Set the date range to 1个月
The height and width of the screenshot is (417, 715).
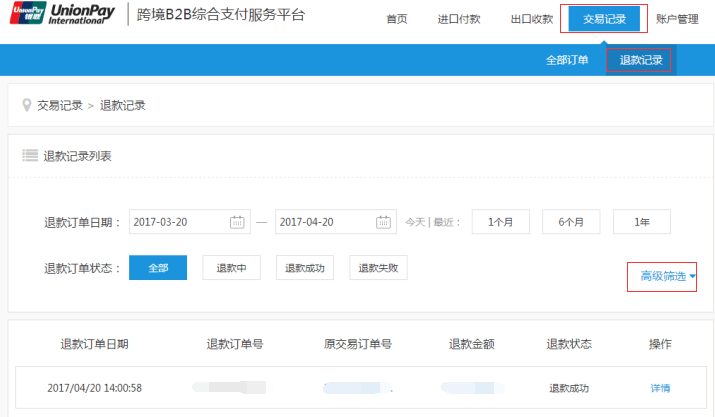coord(500,222)
